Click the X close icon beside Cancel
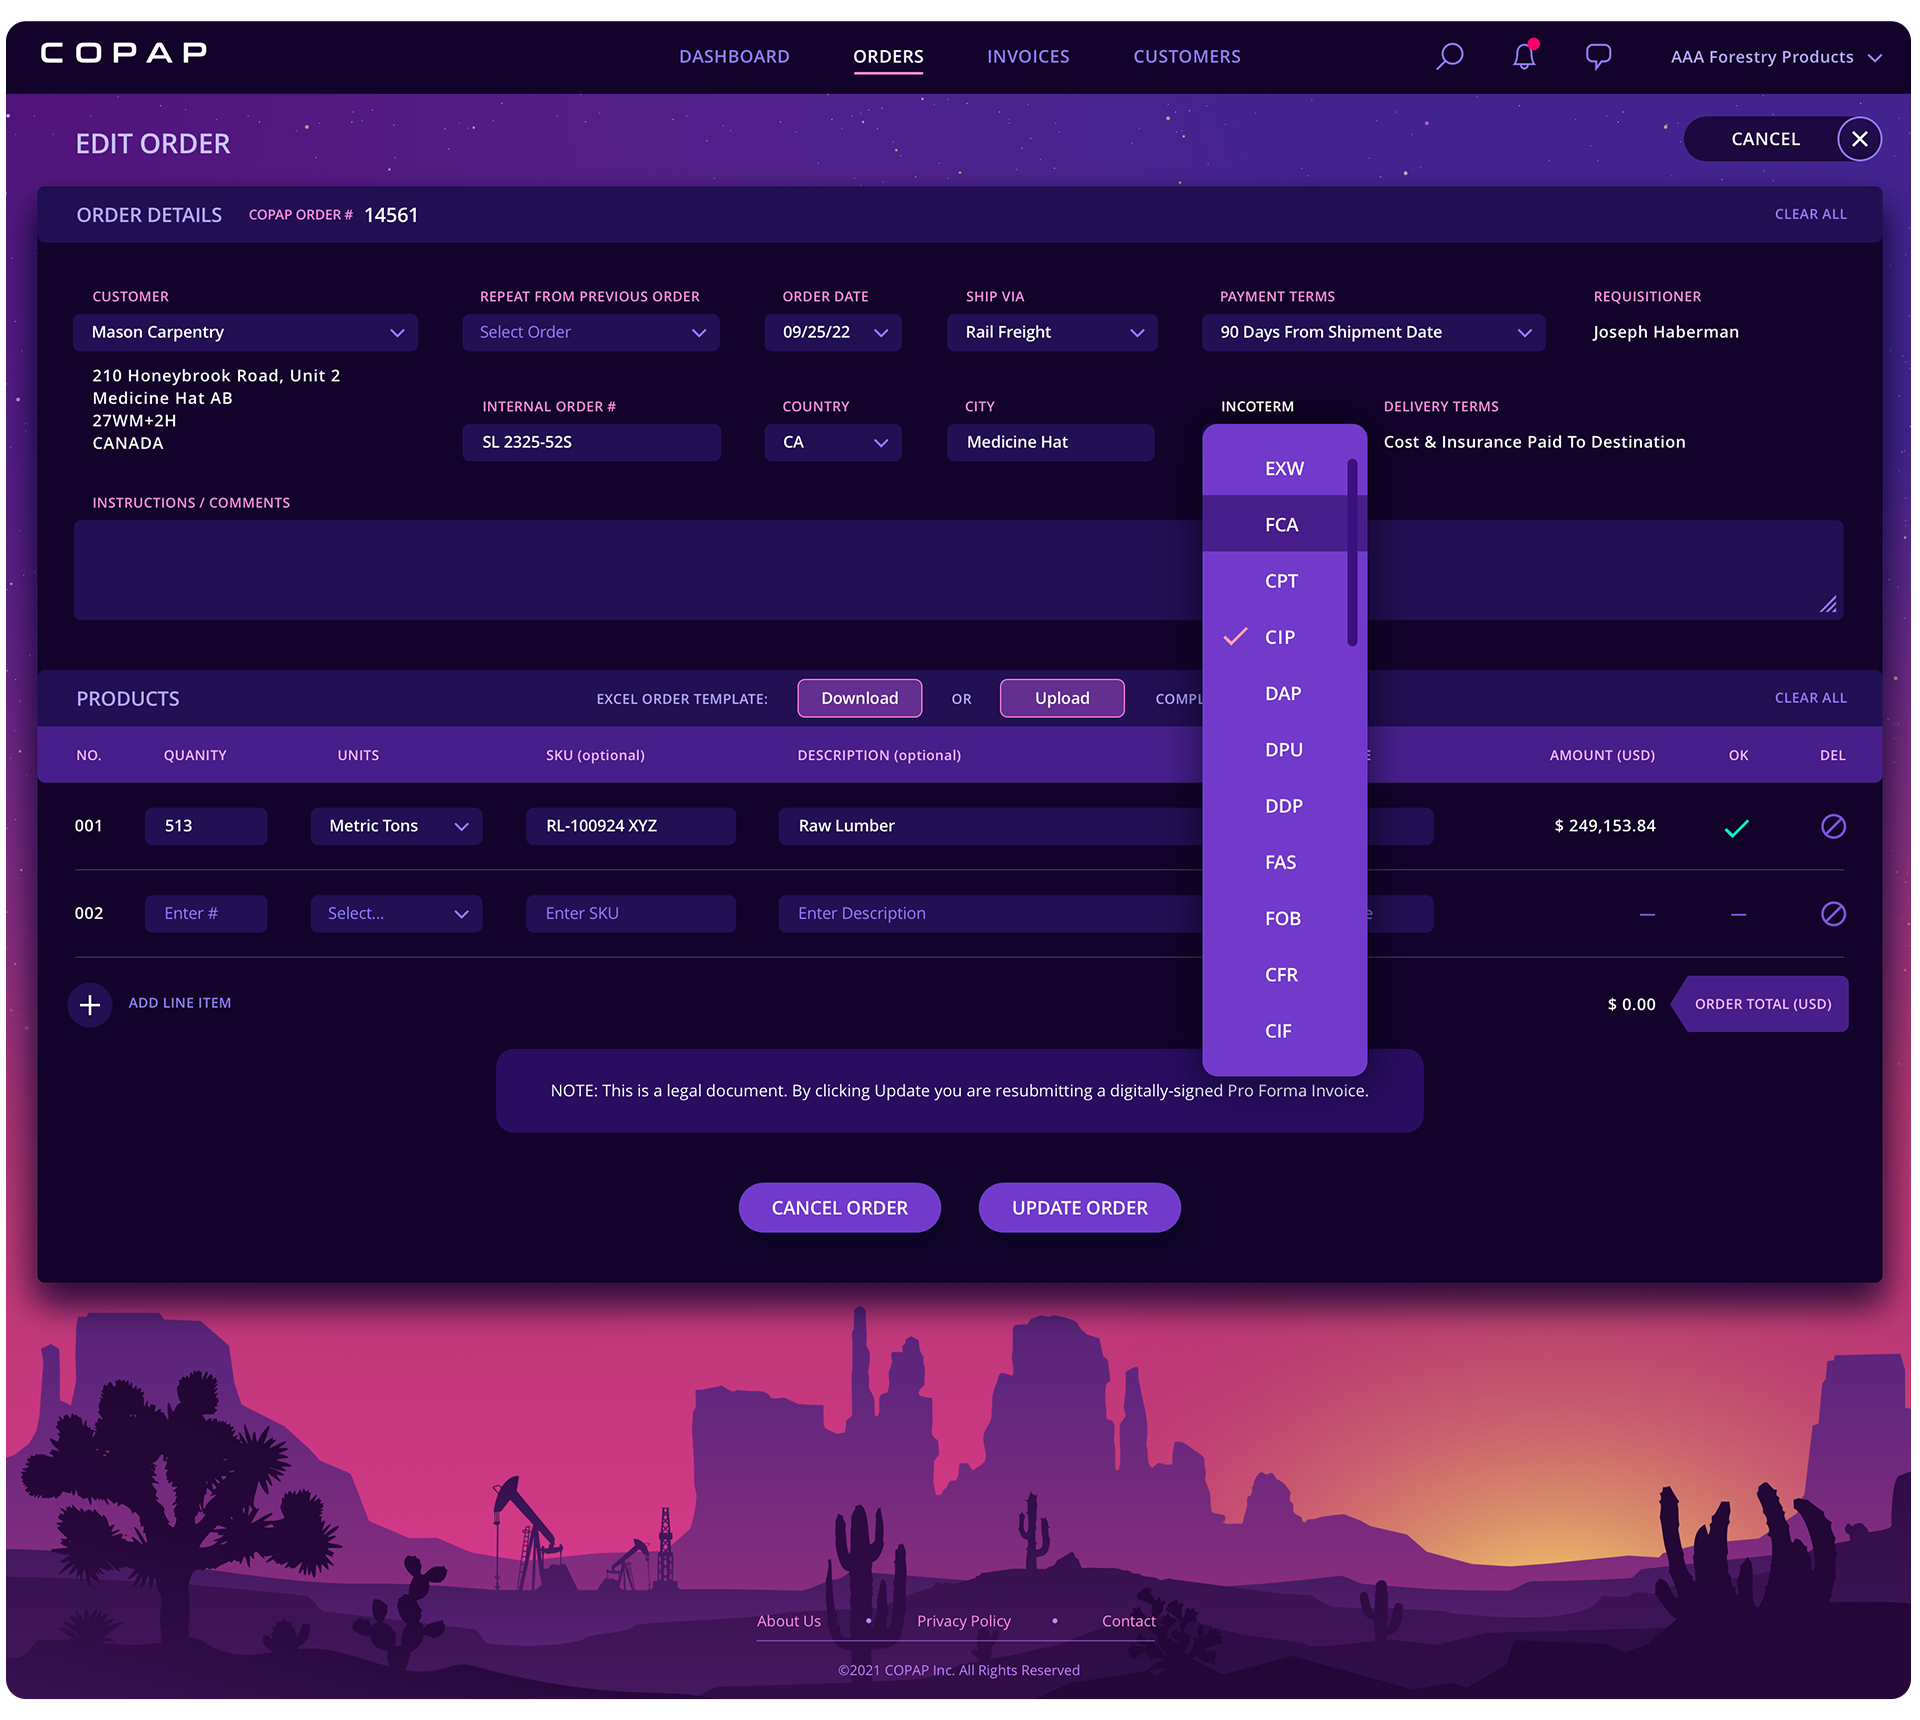This screenshot has height=1720, width=1920. pos(1859,139)
